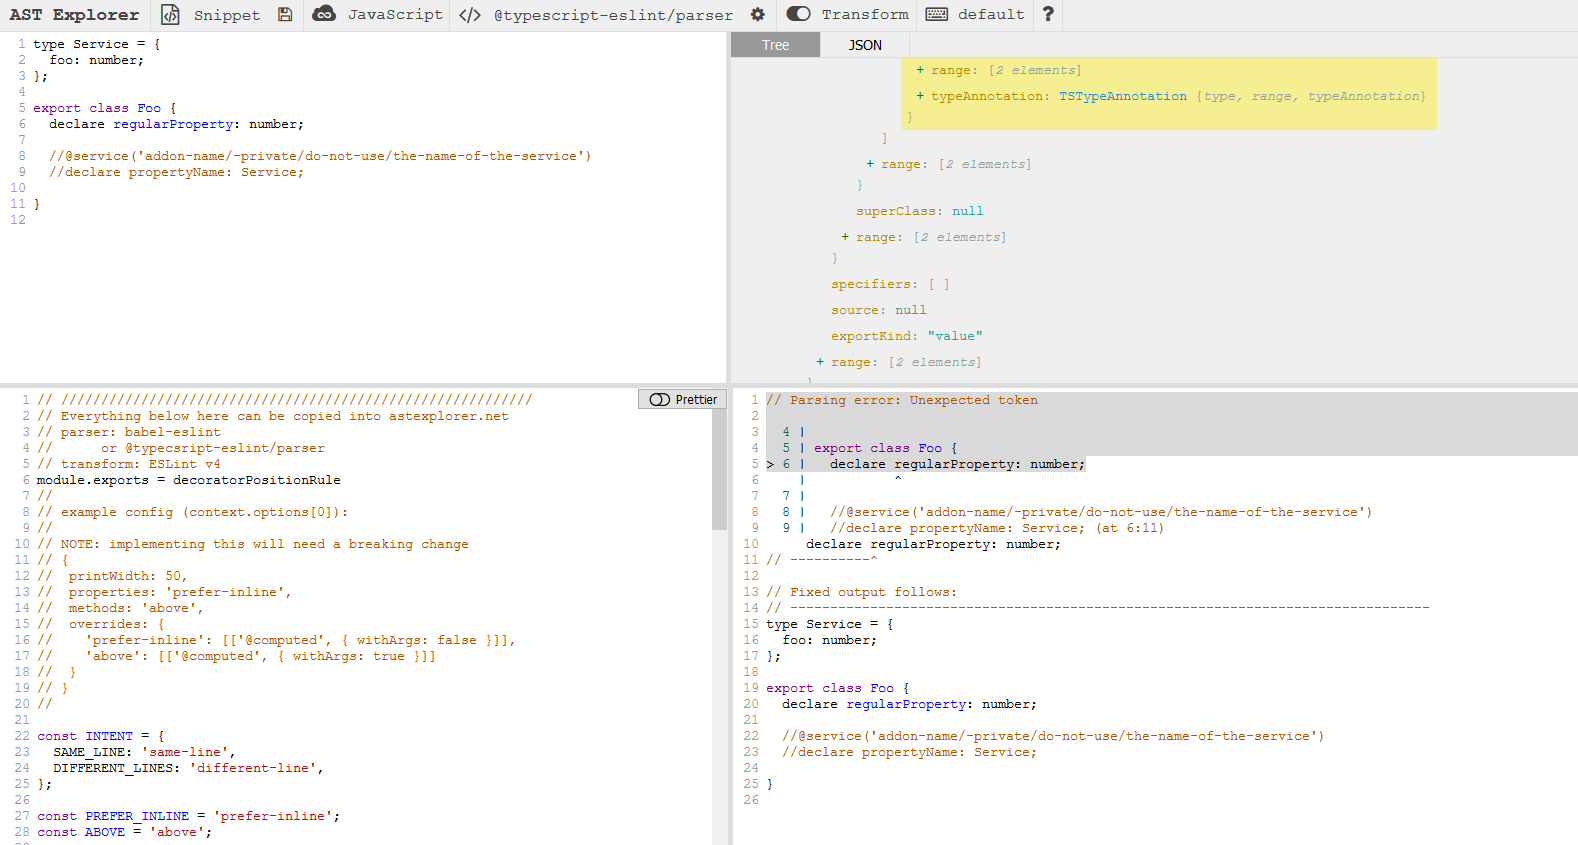Open parser settings gear icon
The width and height of the screenshot is (1578, 845).
point(758,15)
